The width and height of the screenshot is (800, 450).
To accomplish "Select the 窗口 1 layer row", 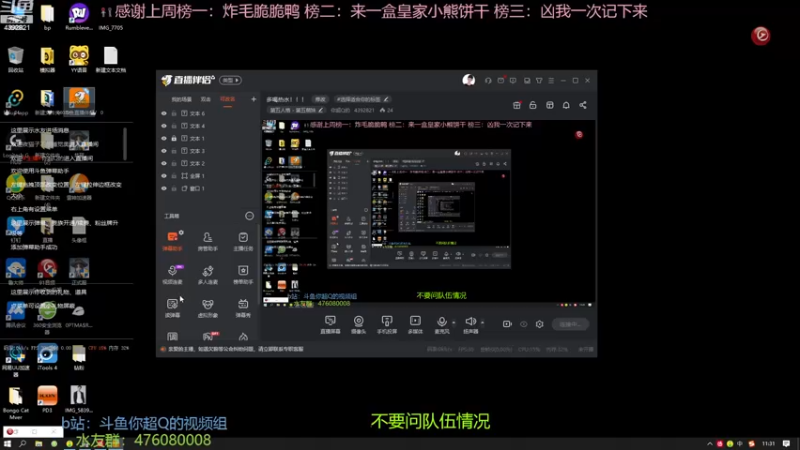I will [x=208, y=188].
